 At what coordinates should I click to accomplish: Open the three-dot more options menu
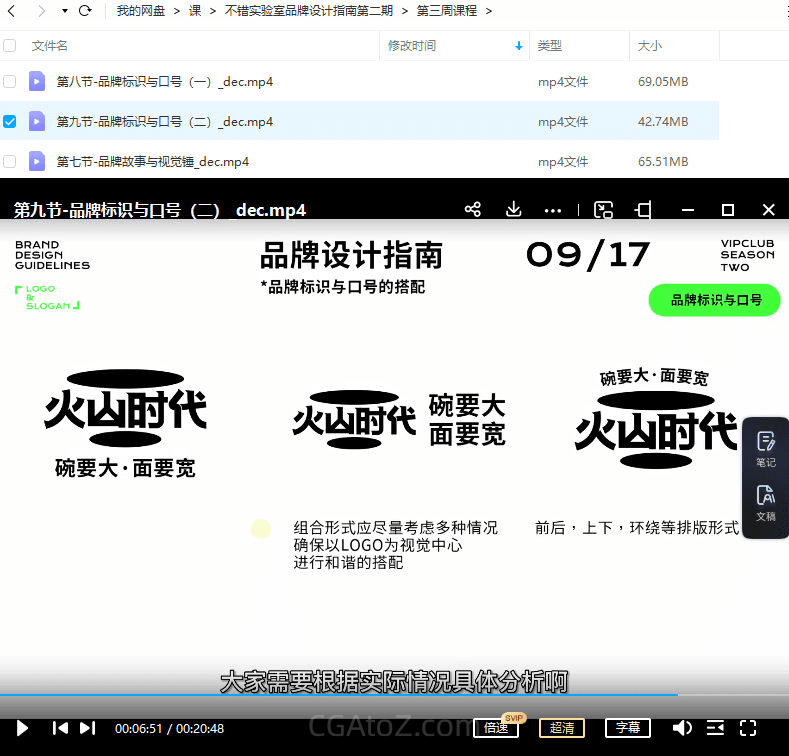pos(553,211)
